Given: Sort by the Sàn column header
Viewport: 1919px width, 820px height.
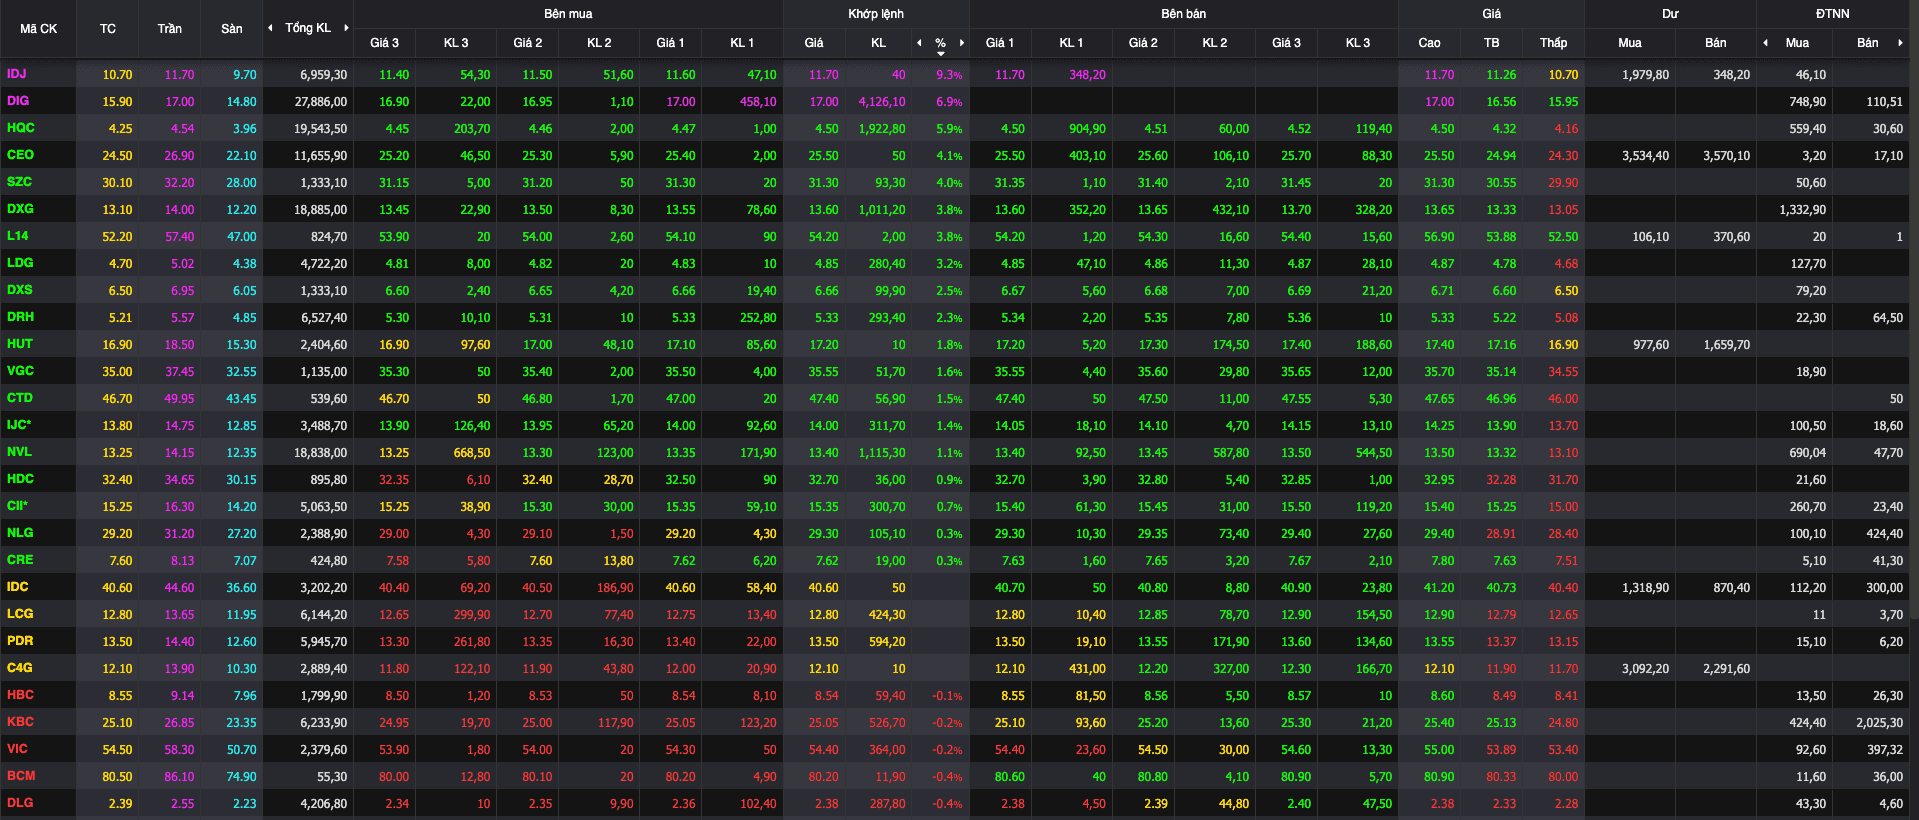Looking at the screenshot, I should click(232, 29).
